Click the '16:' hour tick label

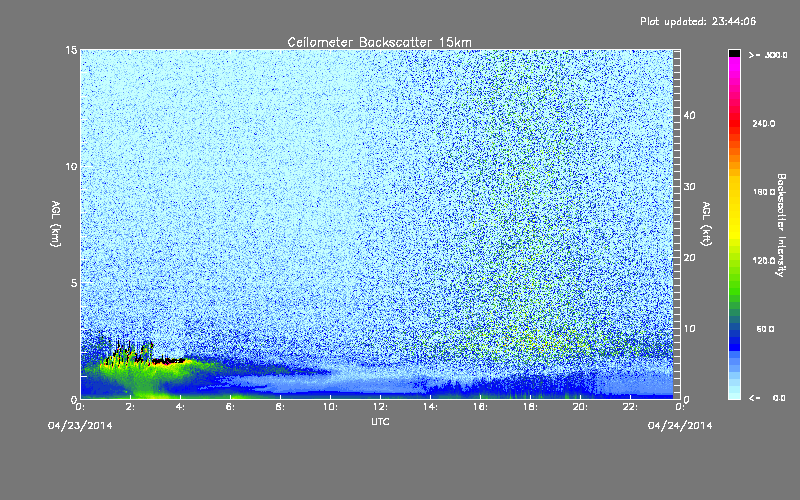click(481, 407)
